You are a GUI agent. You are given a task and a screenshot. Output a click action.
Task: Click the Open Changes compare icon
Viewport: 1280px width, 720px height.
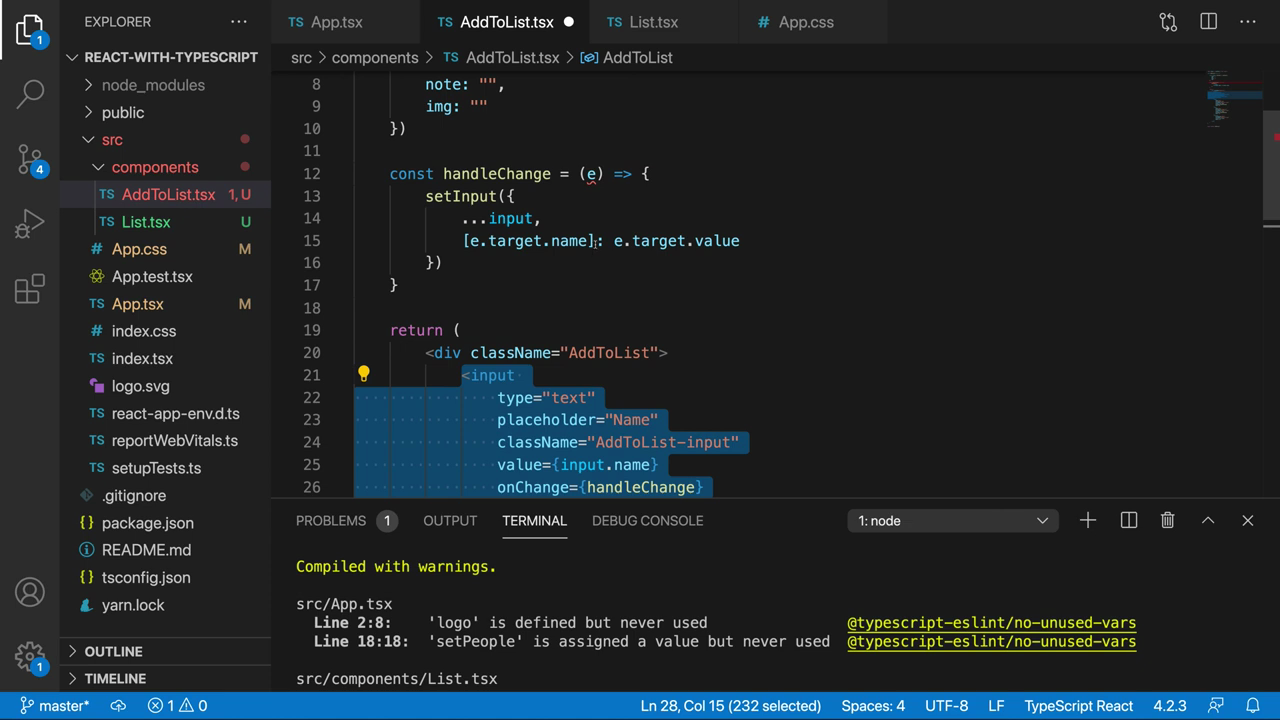point(1168,21)
